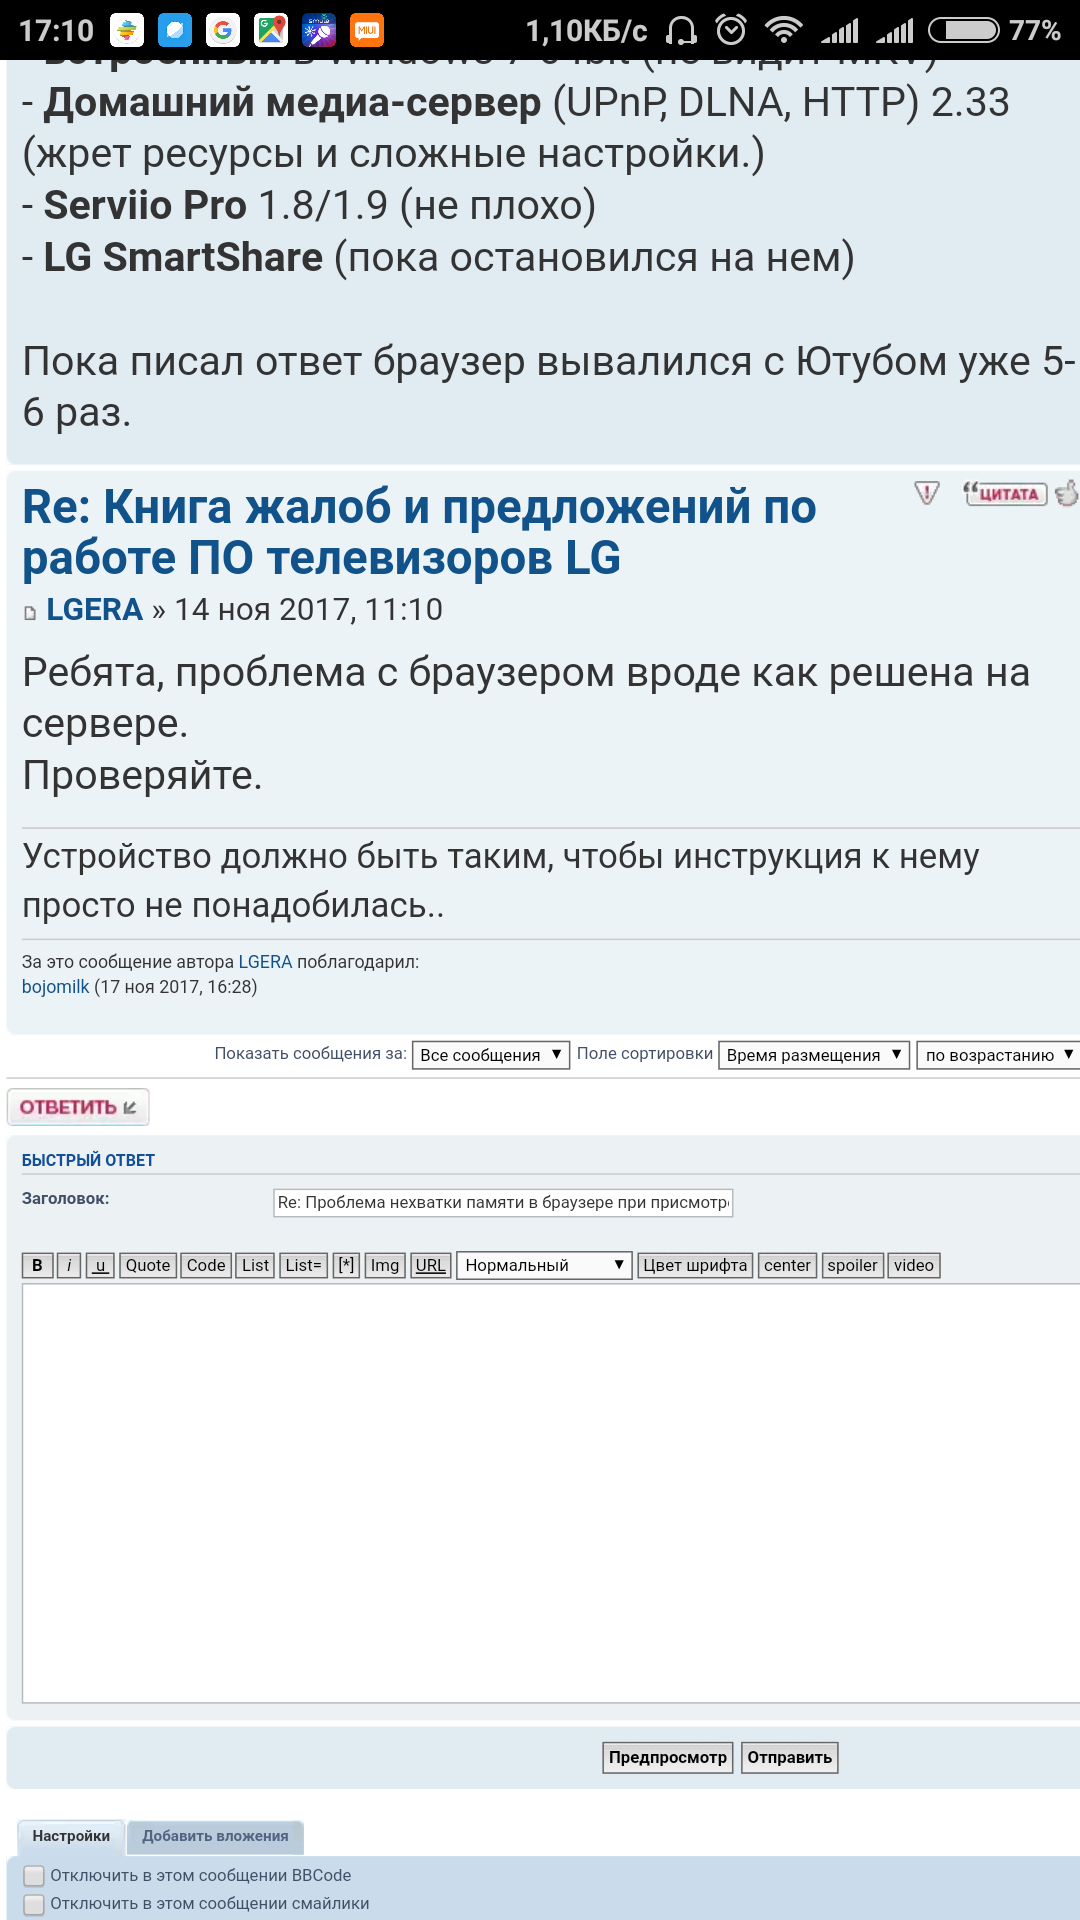Click the Заголовок subject input field
The image size is (1080, 1920).
point(503,1202)
